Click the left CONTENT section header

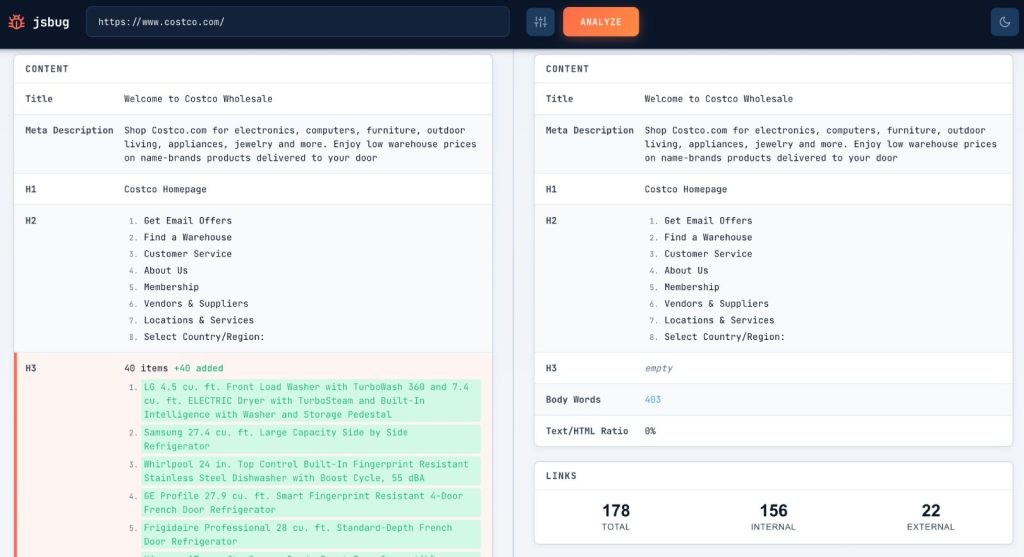[46, 69]
